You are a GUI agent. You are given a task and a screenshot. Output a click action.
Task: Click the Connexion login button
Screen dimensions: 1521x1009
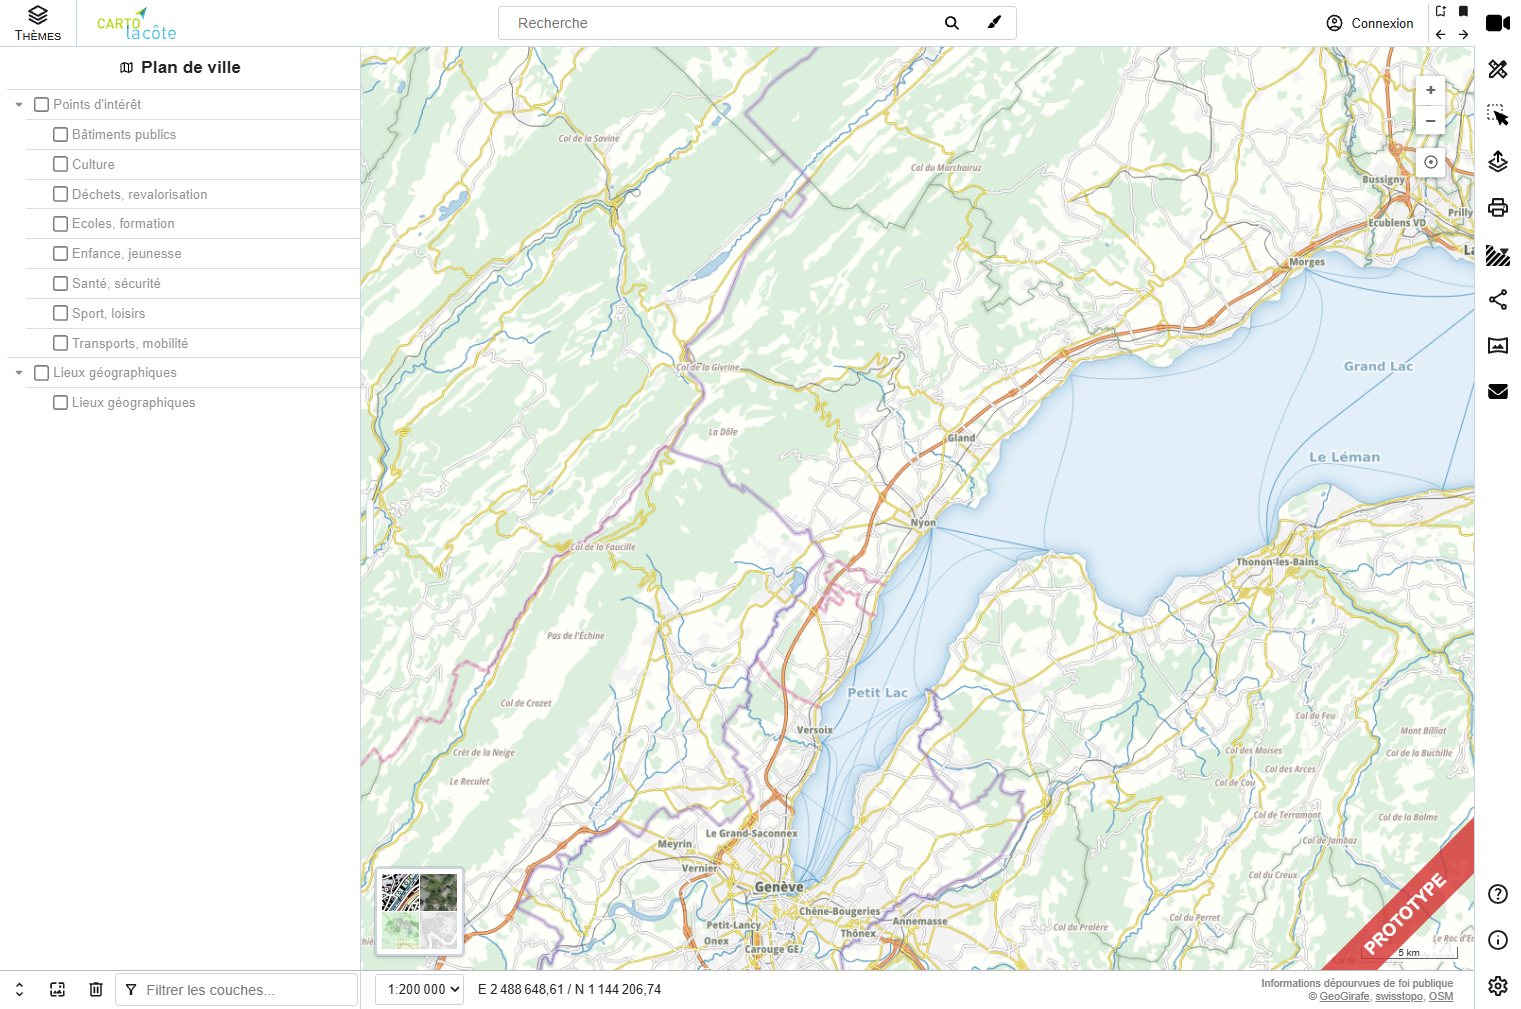click(1369, 23)
